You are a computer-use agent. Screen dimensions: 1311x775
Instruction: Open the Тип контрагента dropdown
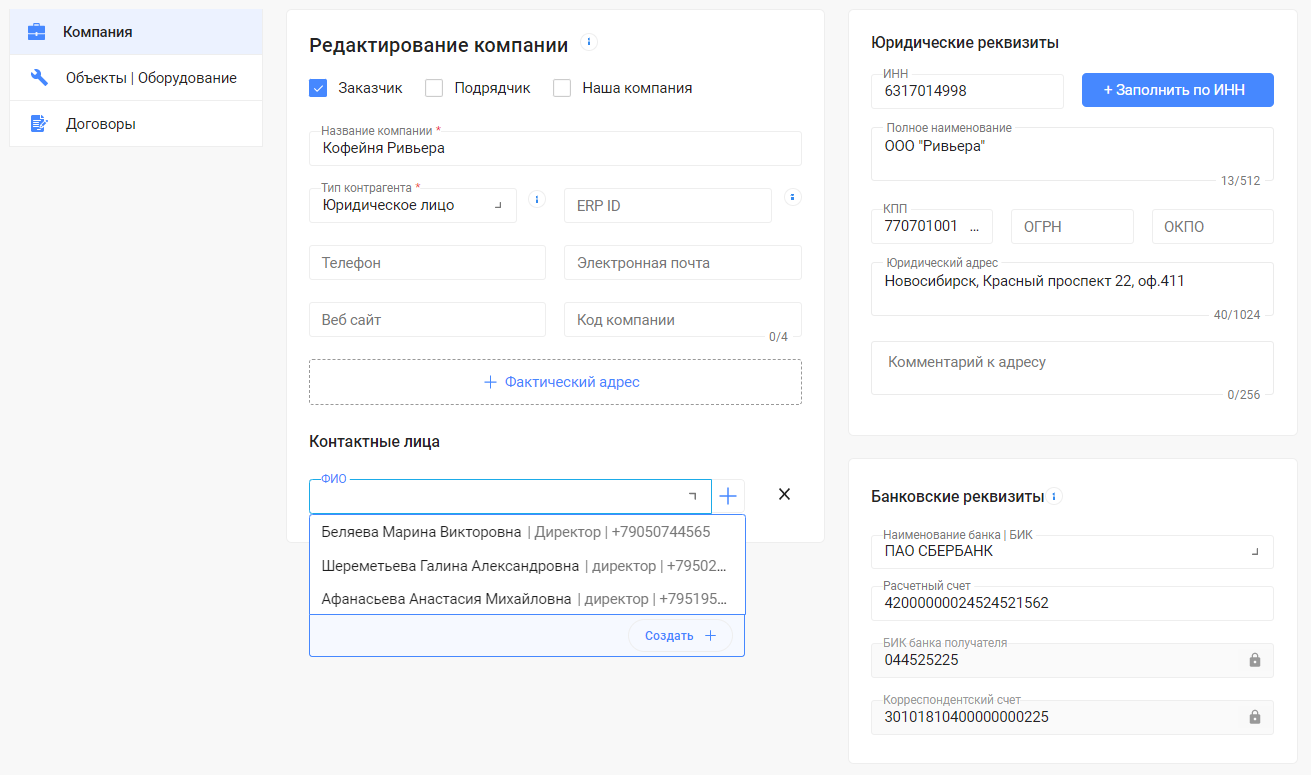click(x=413, y=205)
